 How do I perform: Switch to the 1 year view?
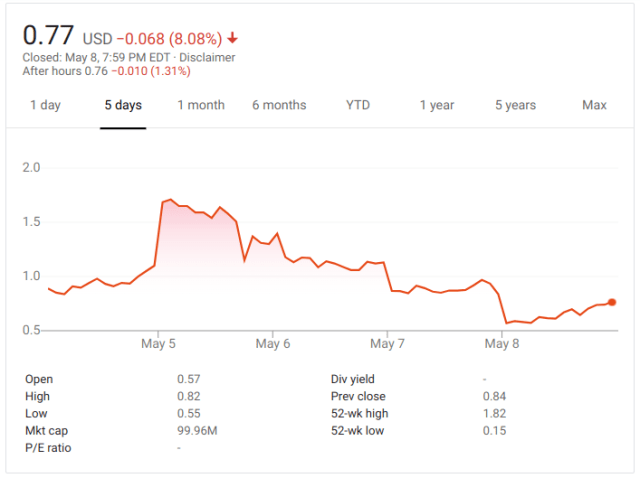pos(436,105)
